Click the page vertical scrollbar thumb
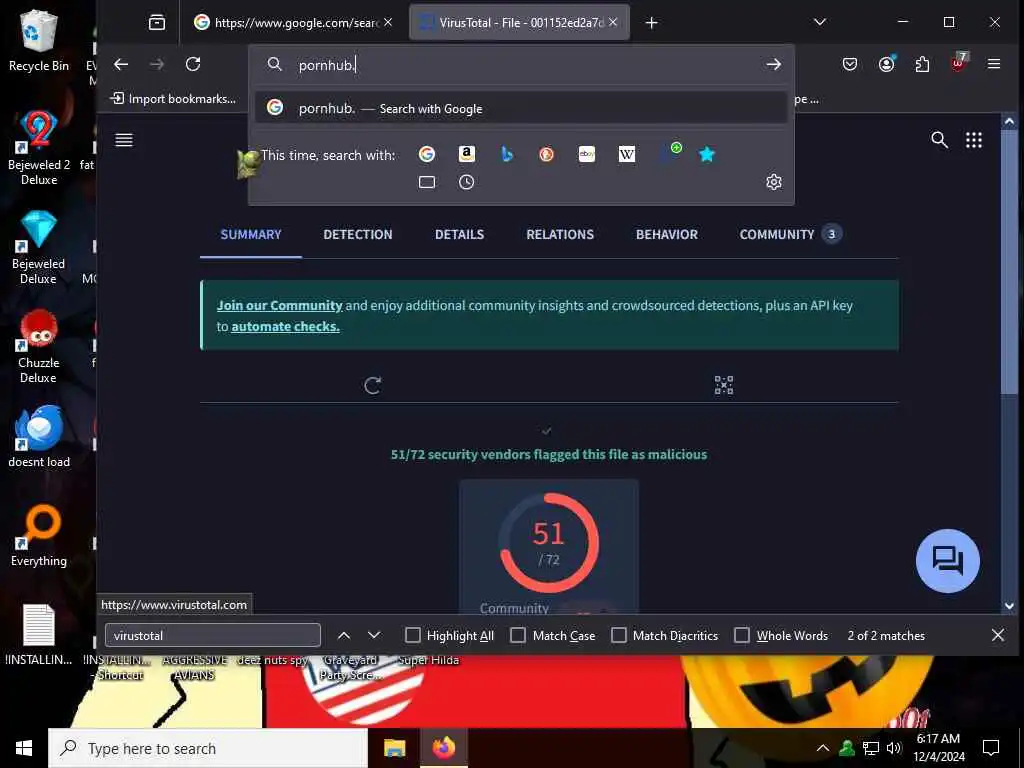 [1009, 261]
